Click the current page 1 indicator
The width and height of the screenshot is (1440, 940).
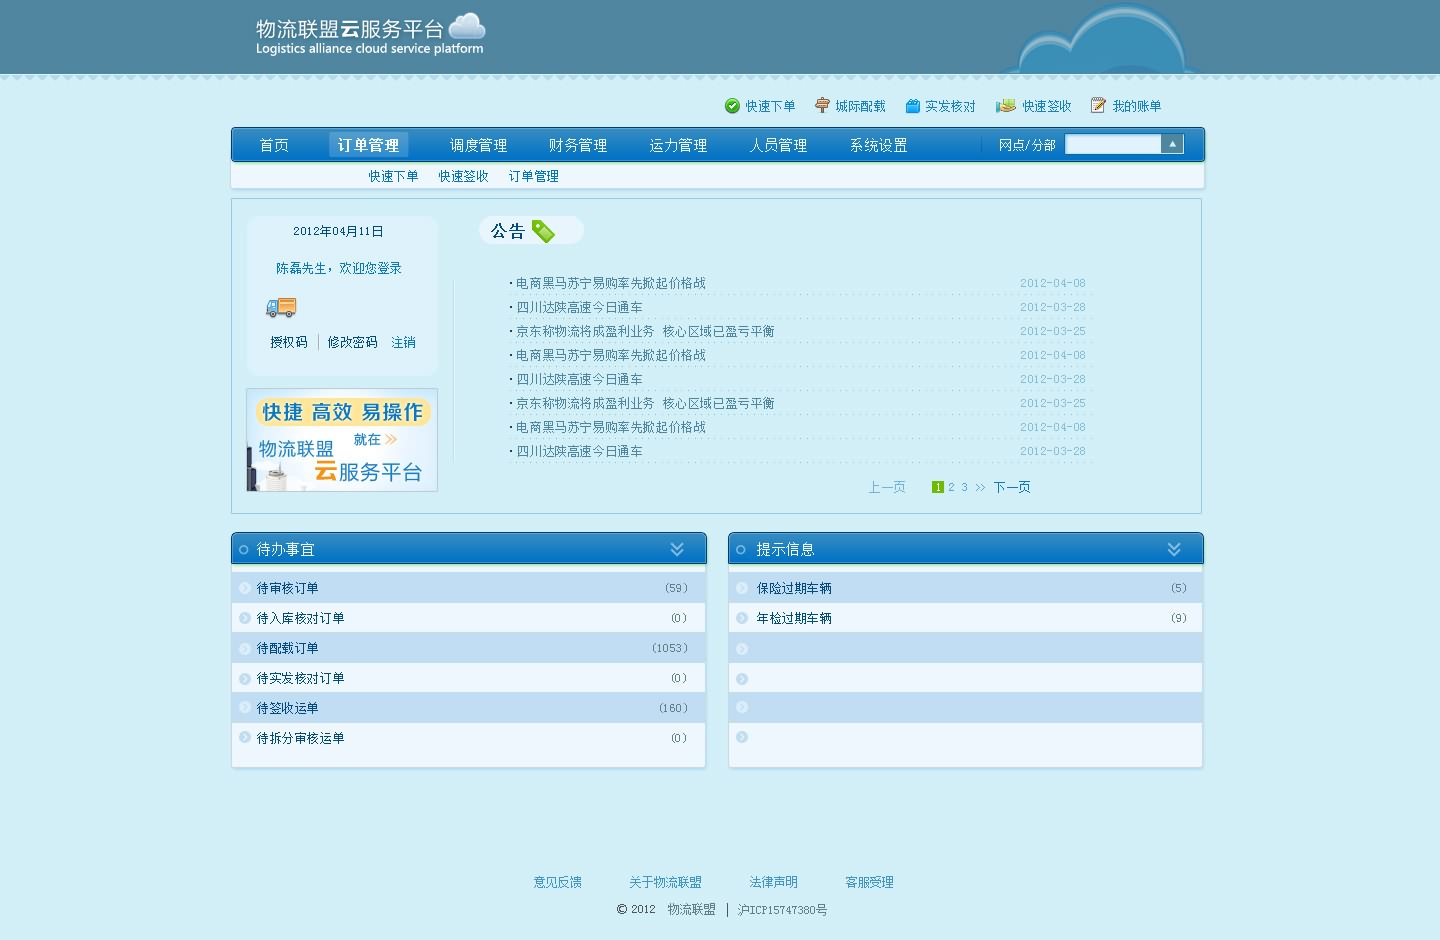[937, 487]
